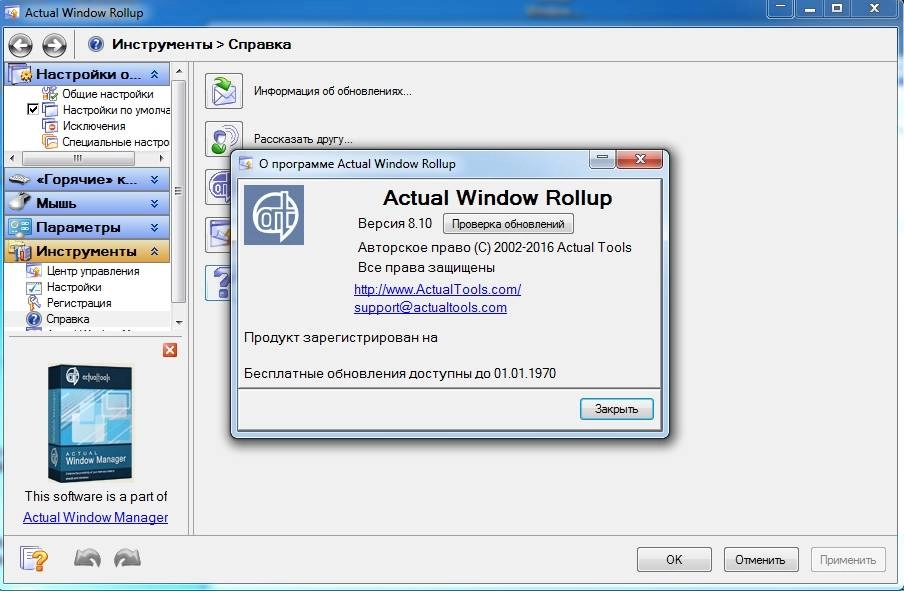904x591 pixels.
Task: Click the Actual Window Manager box image
Action: coord(90,423)
